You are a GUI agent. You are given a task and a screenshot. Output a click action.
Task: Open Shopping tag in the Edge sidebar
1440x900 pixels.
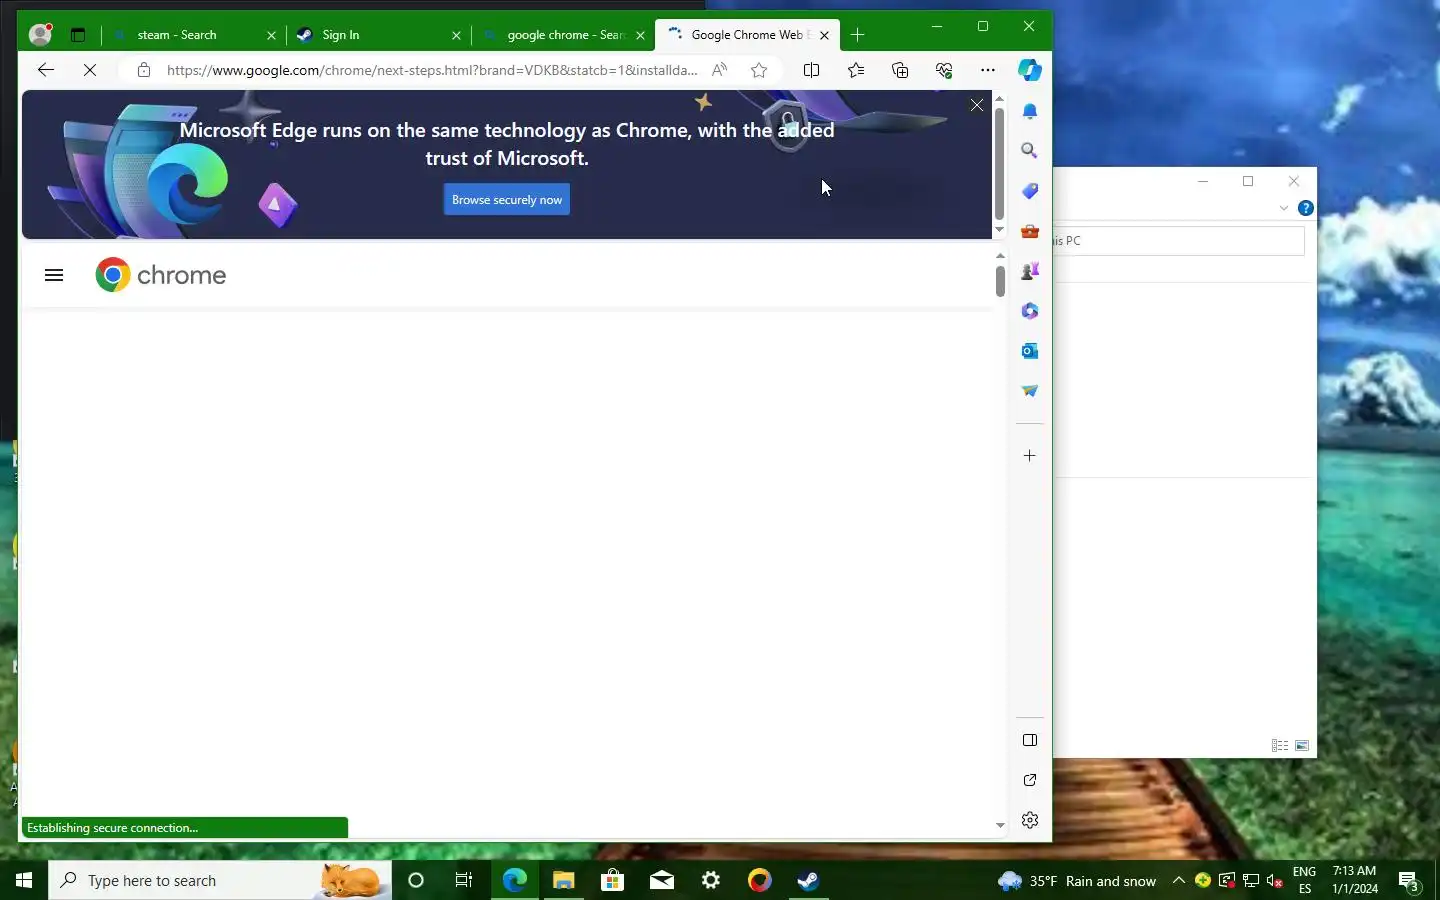coord(1030,191)
